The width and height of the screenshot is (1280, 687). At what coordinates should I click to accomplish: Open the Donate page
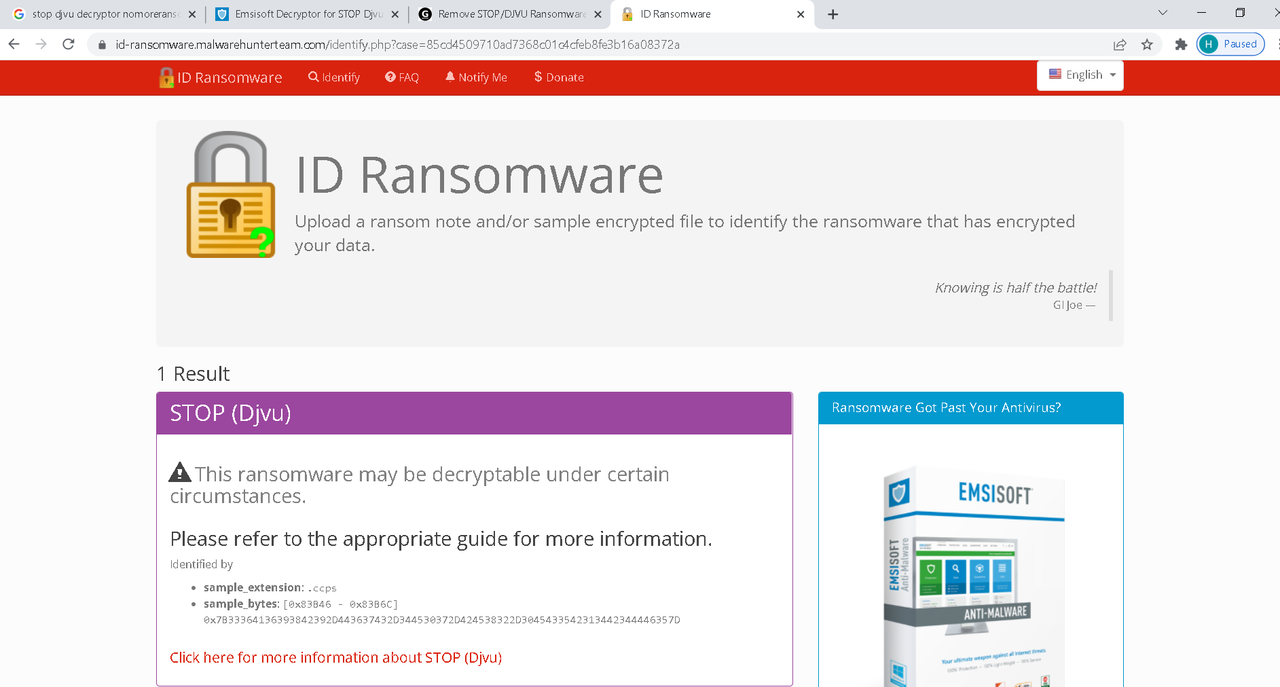tap(559, 77)
